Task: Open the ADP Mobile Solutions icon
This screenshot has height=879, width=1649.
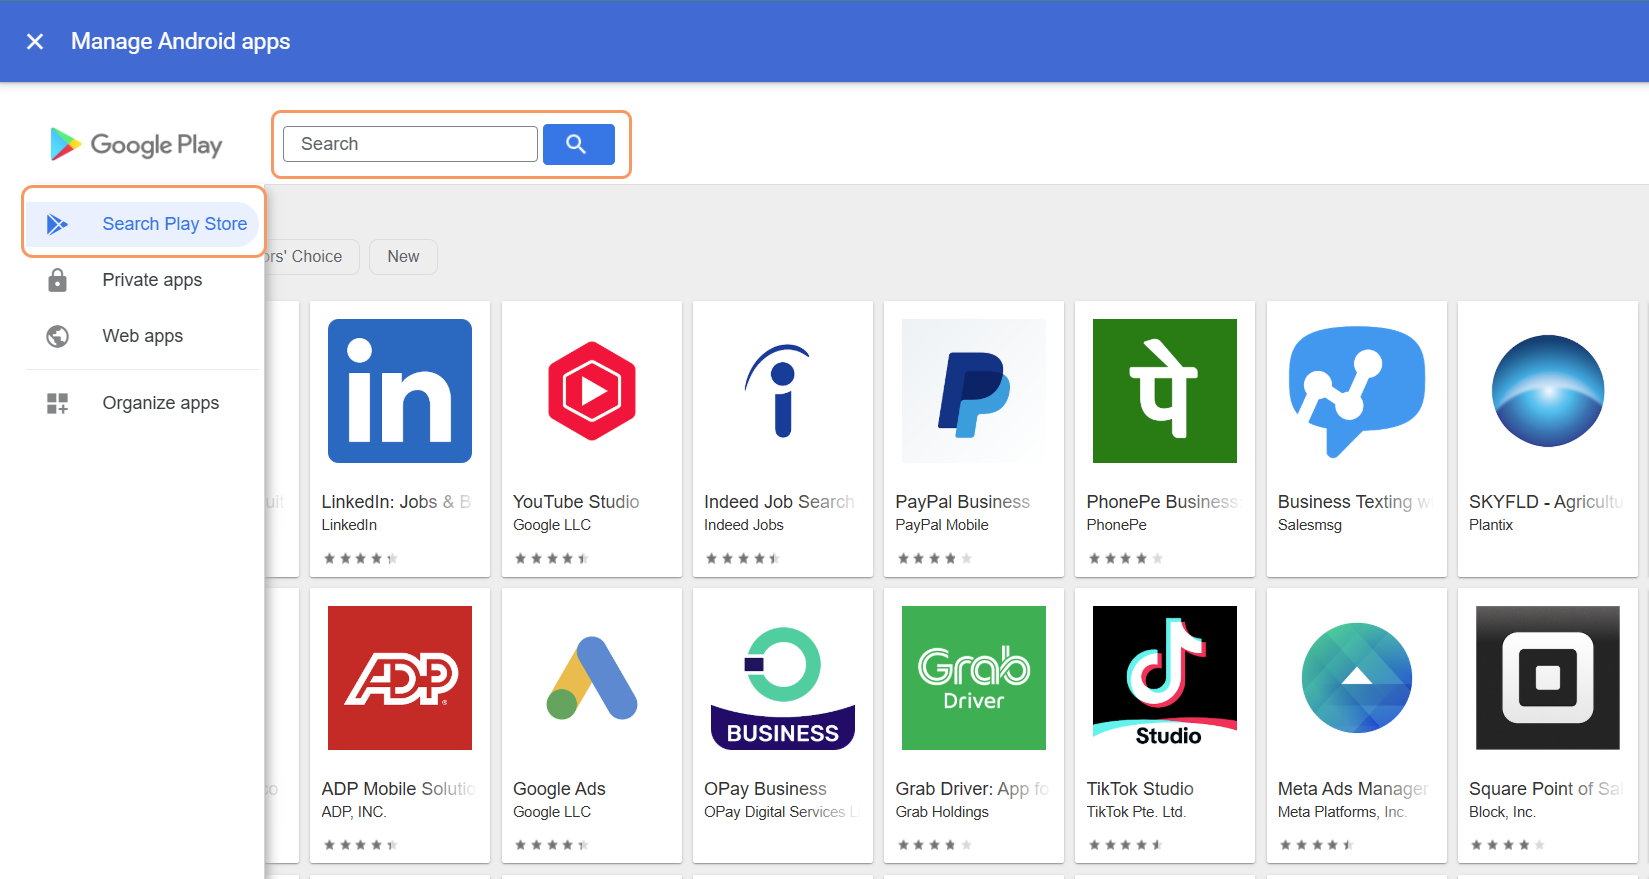Action: pos(399,677)
